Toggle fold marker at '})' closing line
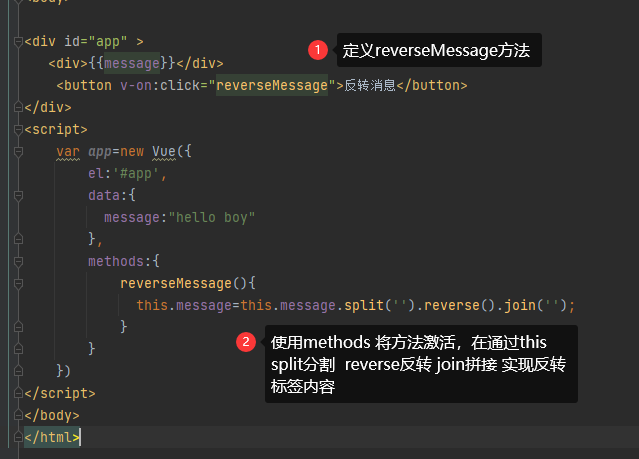639x459 pixels. click(18, 371)
